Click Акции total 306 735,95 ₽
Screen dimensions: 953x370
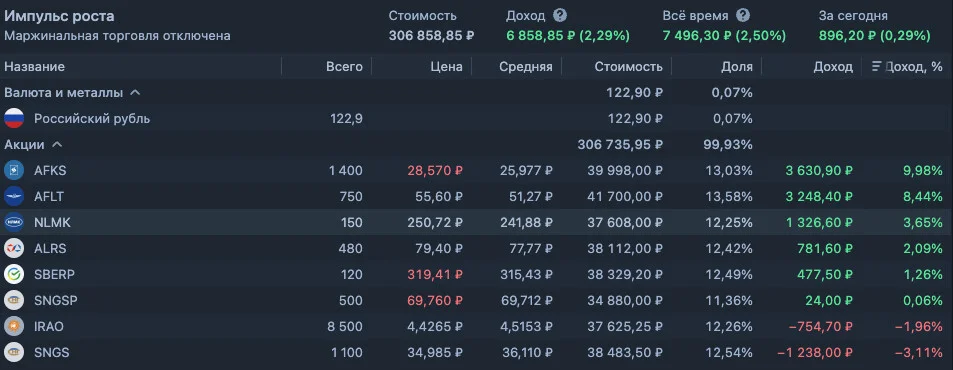tap(620, 145)
